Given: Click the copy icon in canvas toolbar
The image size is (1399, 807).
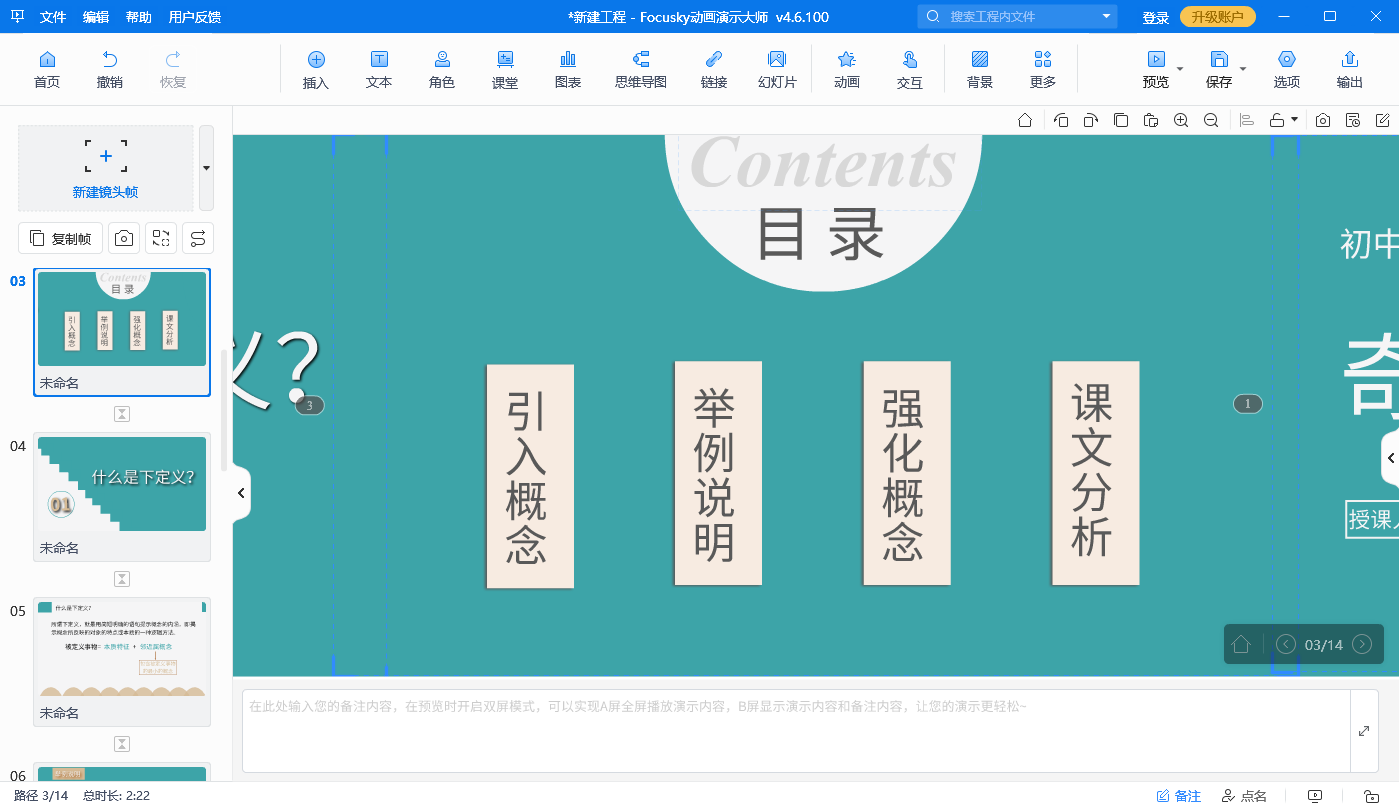Looking at the screenshot, I should pos(1121,120).
